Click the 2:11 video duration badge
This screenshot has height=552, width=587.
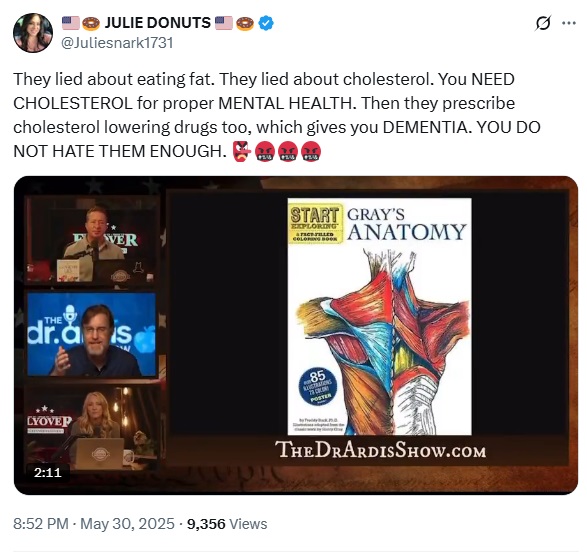pos(48,472)
